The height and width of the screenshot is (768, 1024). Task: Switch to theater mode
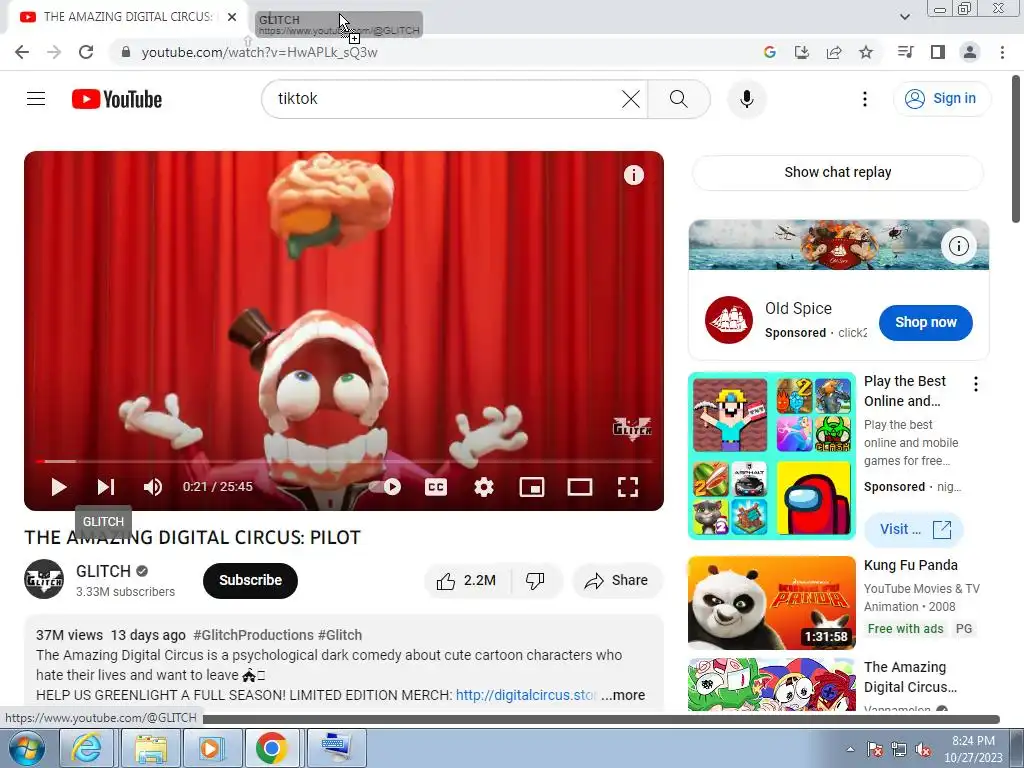580,487
